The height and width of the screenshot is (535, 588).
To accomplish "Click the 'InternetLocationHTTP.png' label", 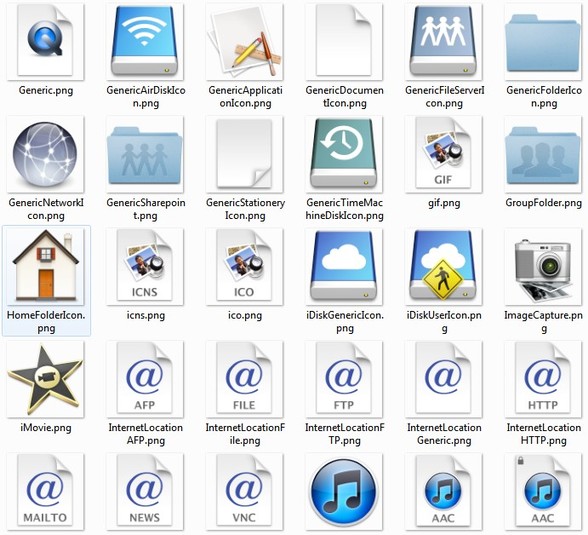I will tap(544, 434).
